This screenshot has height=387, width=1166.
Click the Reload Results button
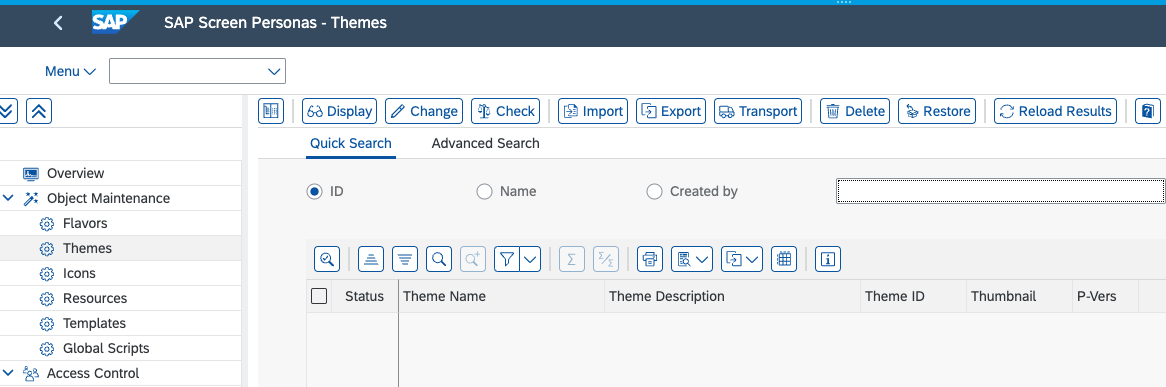click(1055, 111)
